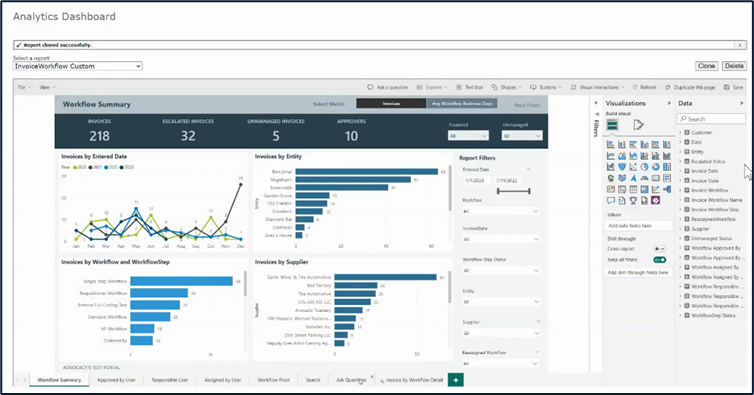
Task: Click the Clone button
Action: click(706, 66)
